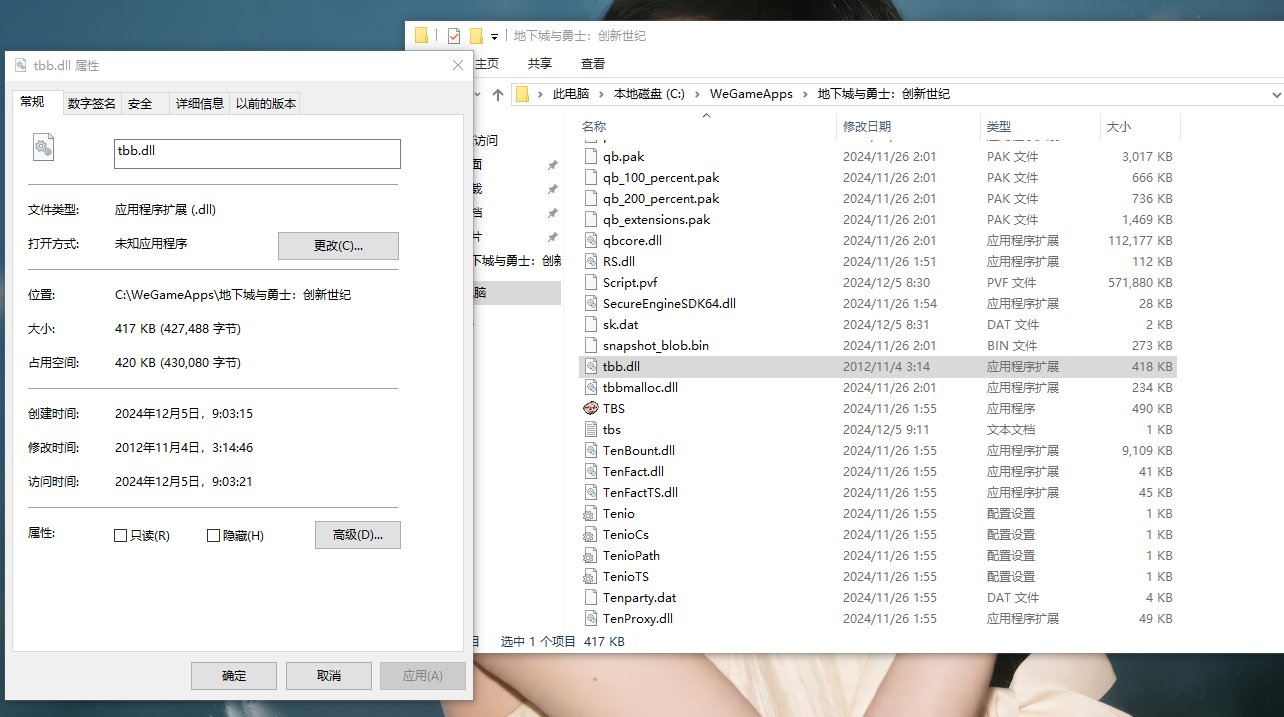1284x717 pixels.
Task: Click inside the tbb.dll filename text field
Action: 256,153
